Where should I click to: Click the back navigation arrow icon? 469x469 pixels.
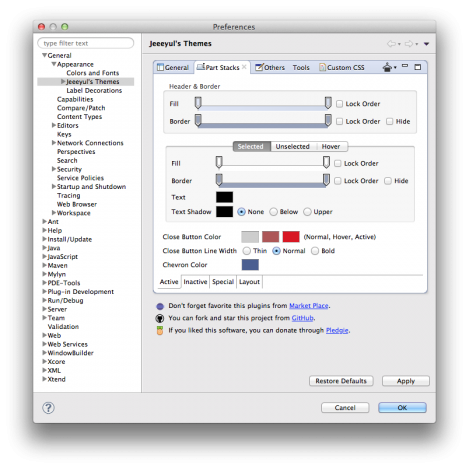tap(391, 44)
